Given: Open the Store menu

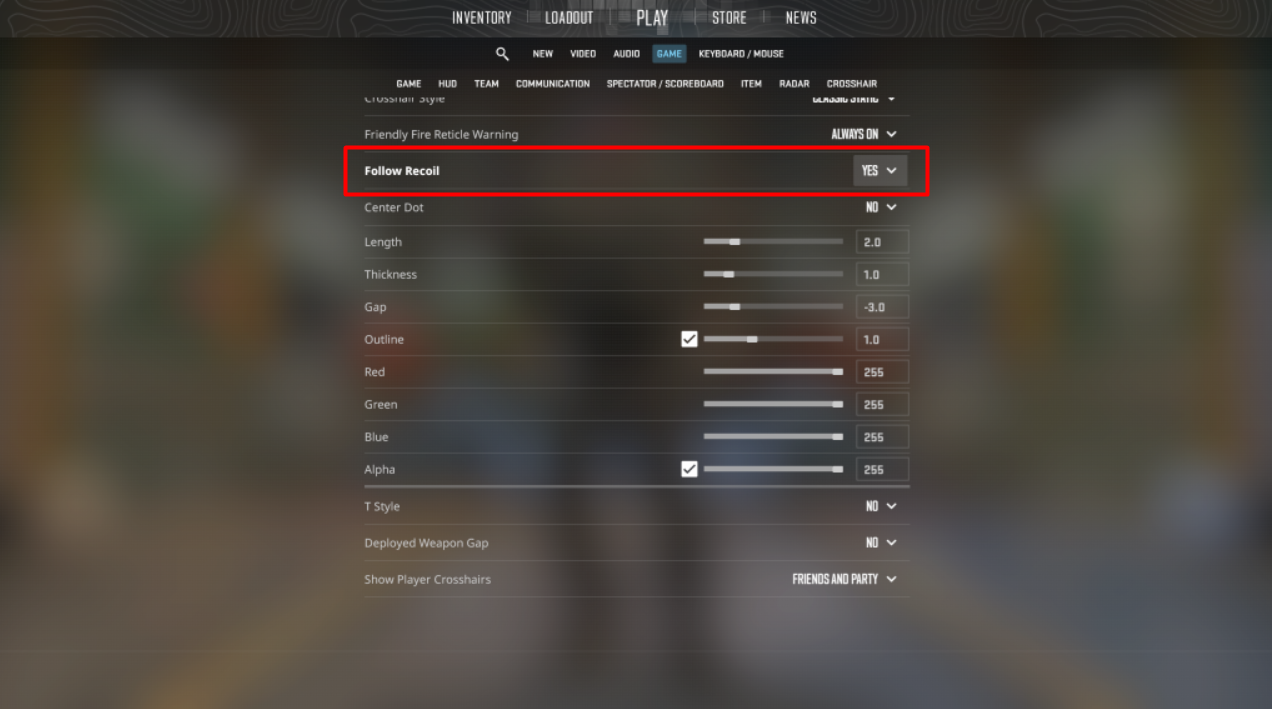Looking at the screenshot, I should pos(729,18).
